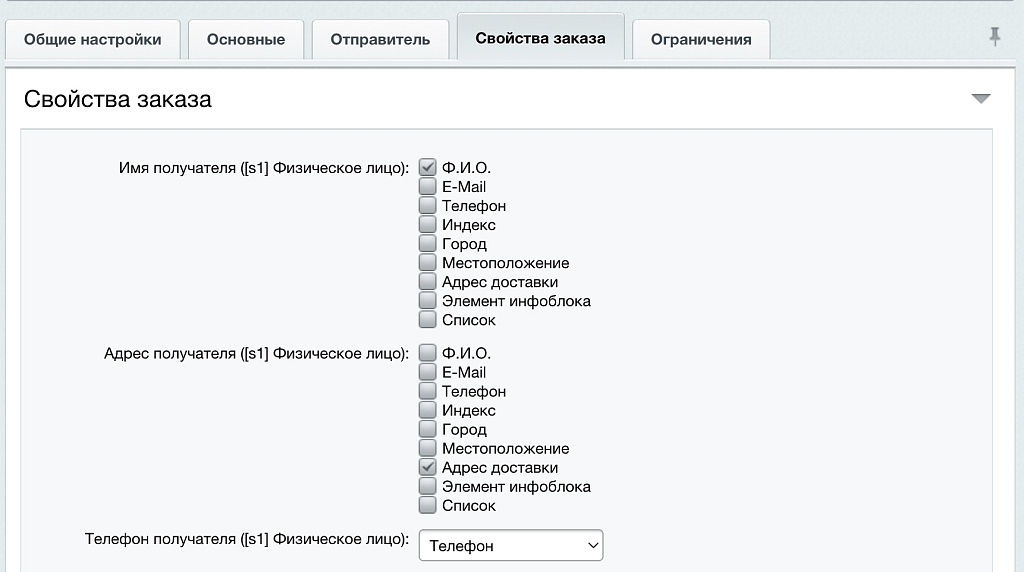Click the pin icon beside the tabs
This screenshot has height=572, width=1024.
point(994,37)
